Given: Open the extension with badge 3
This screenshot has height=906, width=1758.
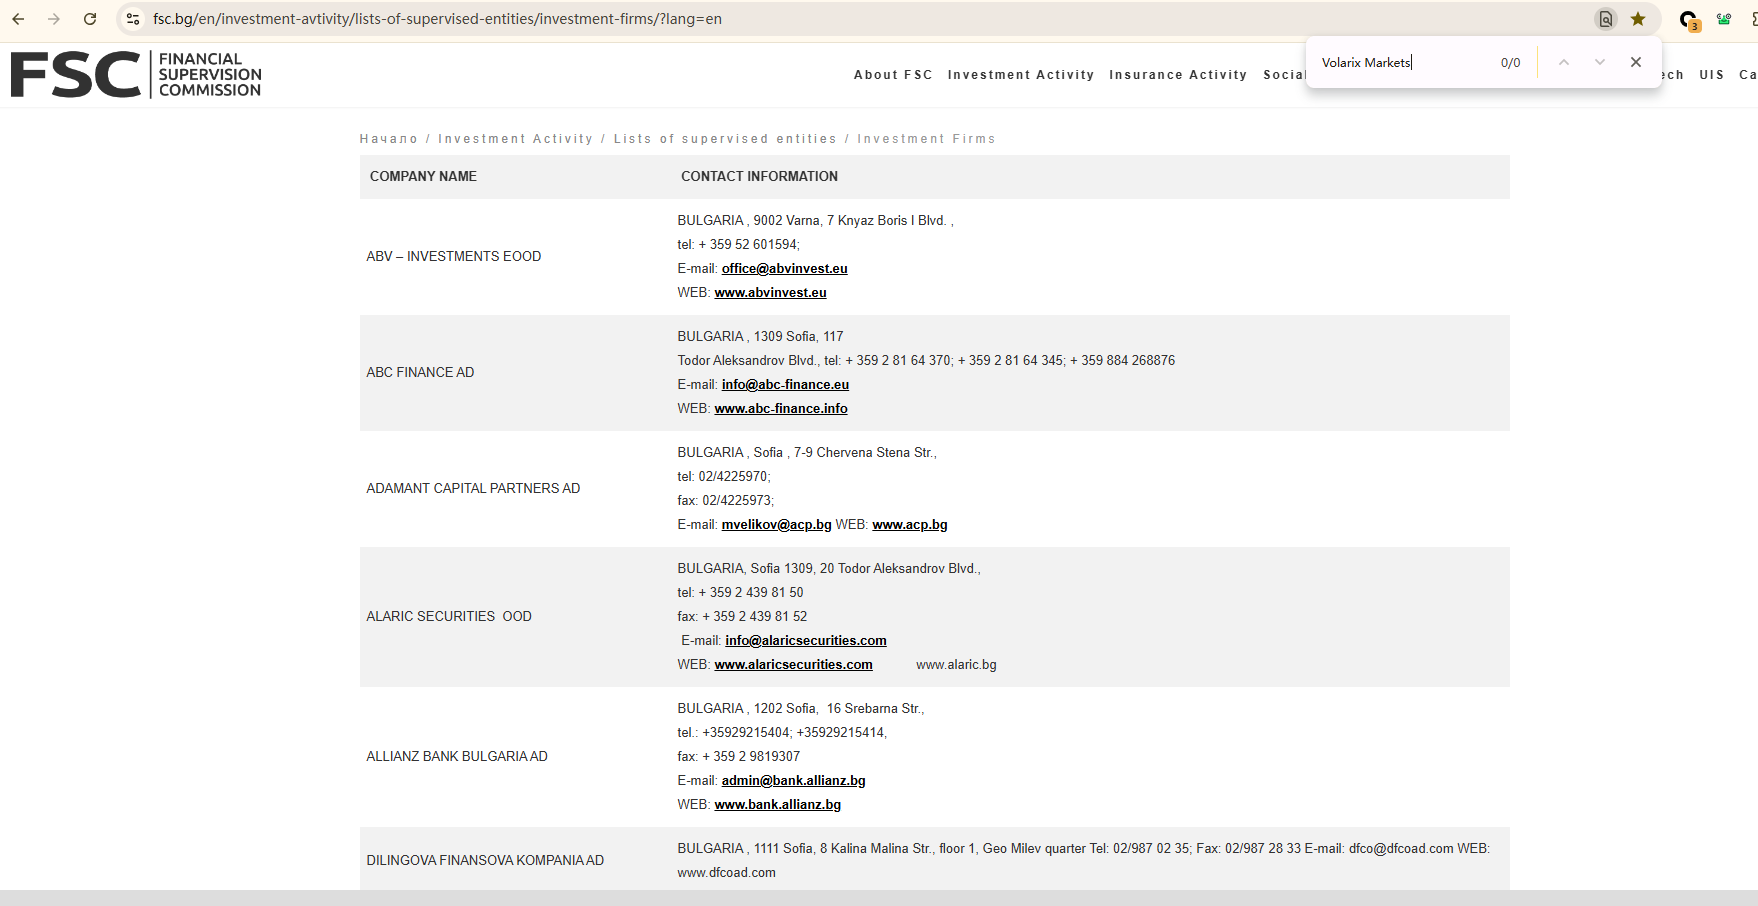Looking at the screenshot, I should tap(1688, 20).
